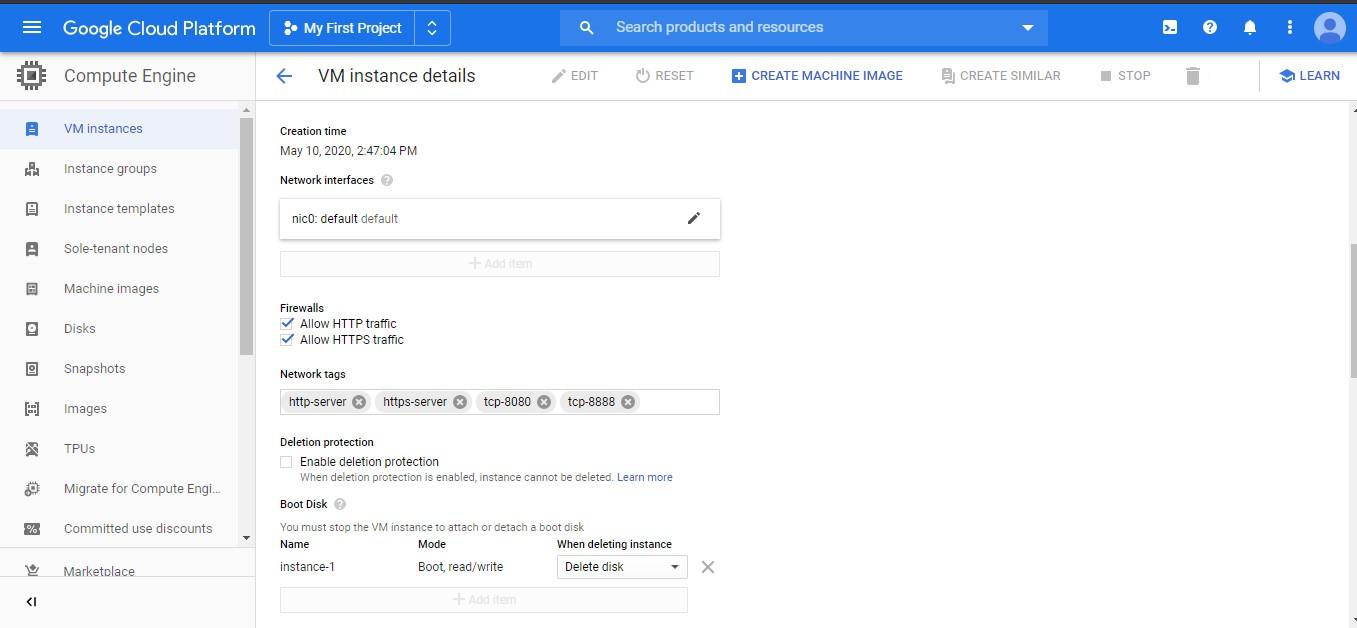Open project switcher up-down arrows
This screenshot has height=628, width=1357.
(432, 28)
